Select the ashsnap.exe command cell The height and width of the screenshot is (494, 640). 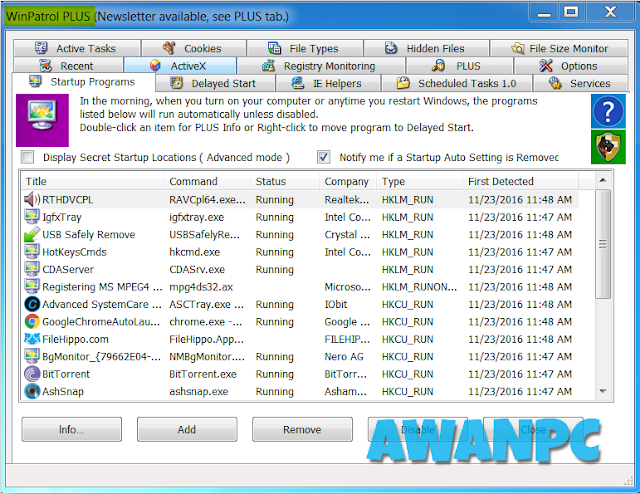pos(199,392)
